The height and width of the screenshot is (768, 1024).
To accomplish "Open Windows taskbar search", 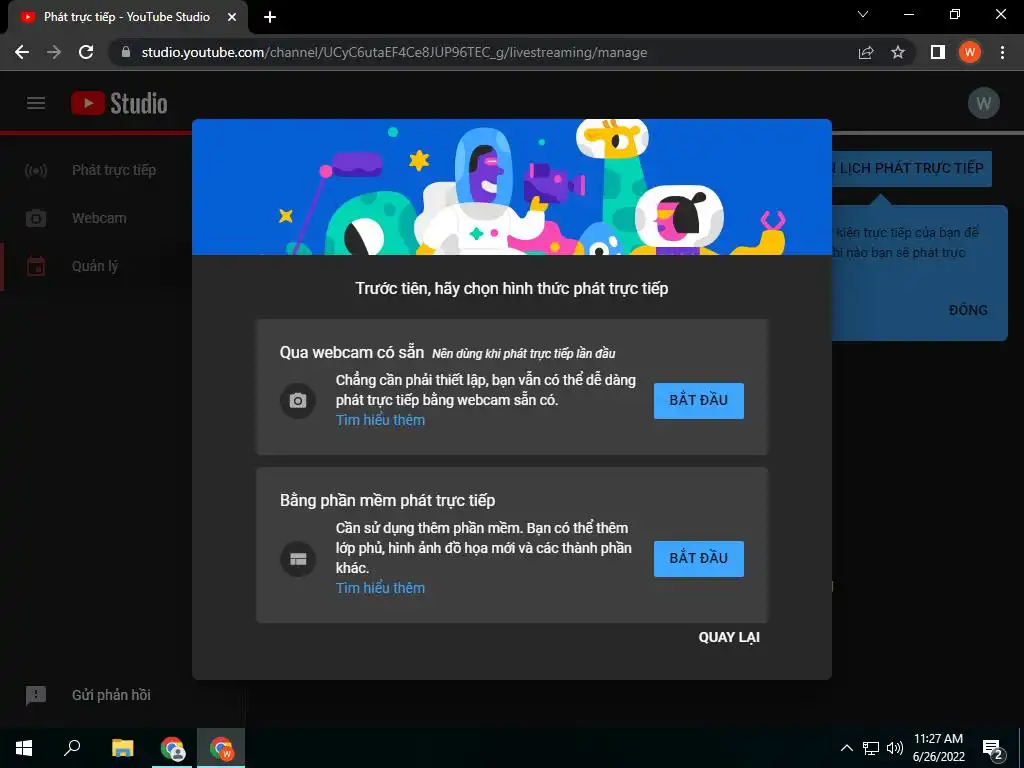I will [x=72, y=748].
